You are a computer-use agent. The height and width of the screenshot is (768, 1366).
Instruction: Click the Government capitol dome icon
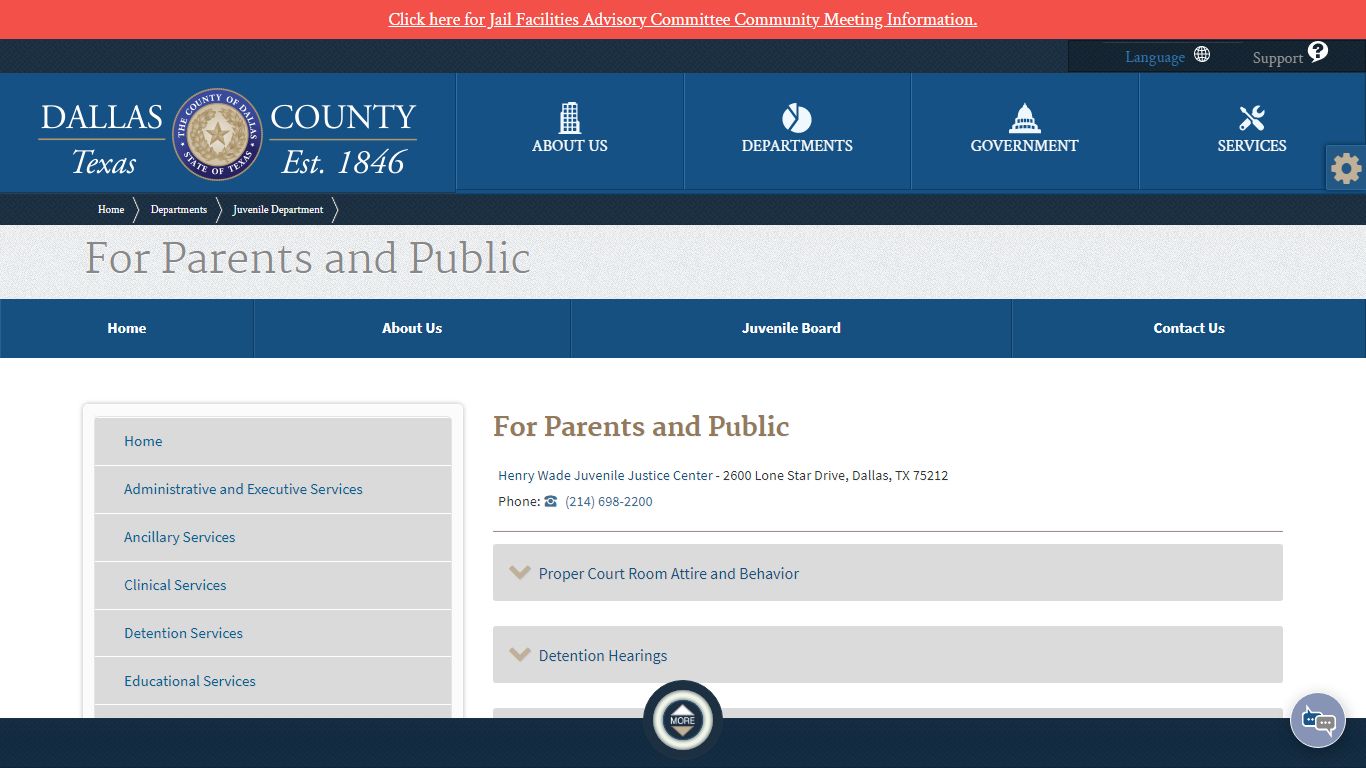pos(1024,118)
